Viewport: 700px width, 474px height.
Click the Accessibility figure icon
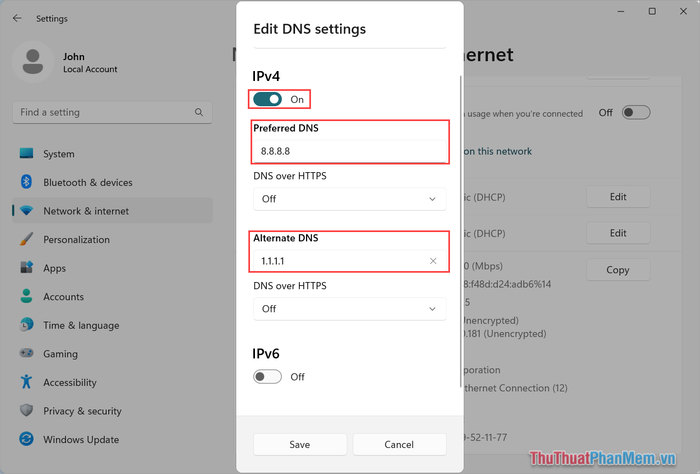26,382
